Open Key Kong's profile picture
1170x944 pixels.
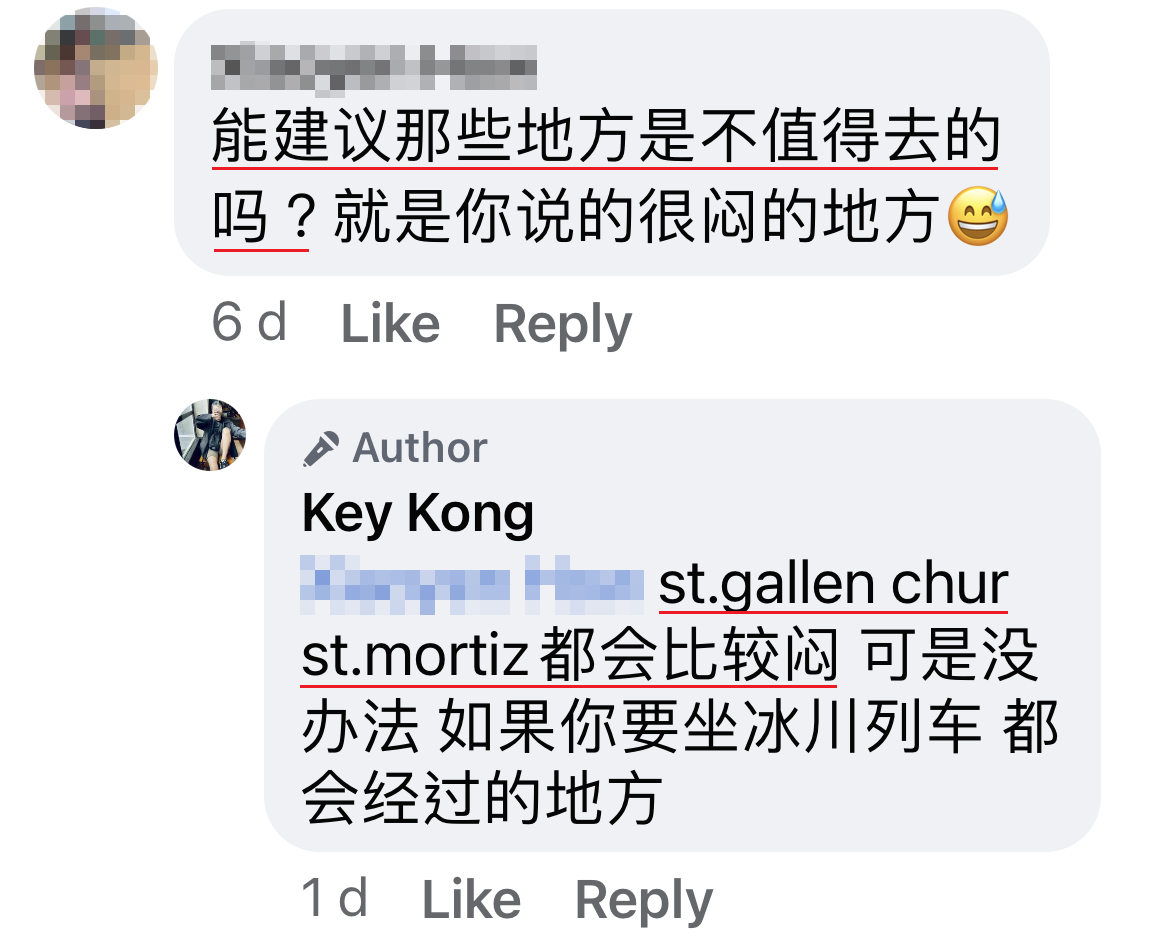point(210,435)
